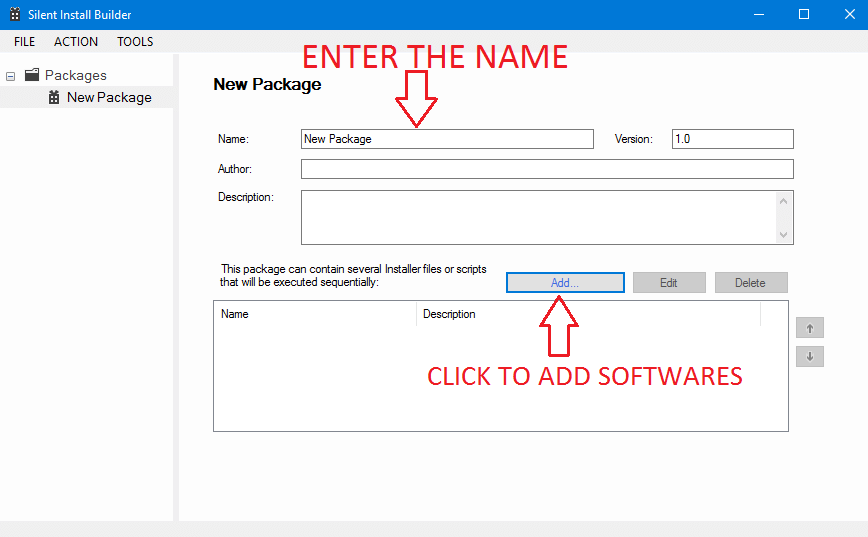Maximize the Silent Install Builder window
Screen dimensions: 868x537
[x=804, y=14]
